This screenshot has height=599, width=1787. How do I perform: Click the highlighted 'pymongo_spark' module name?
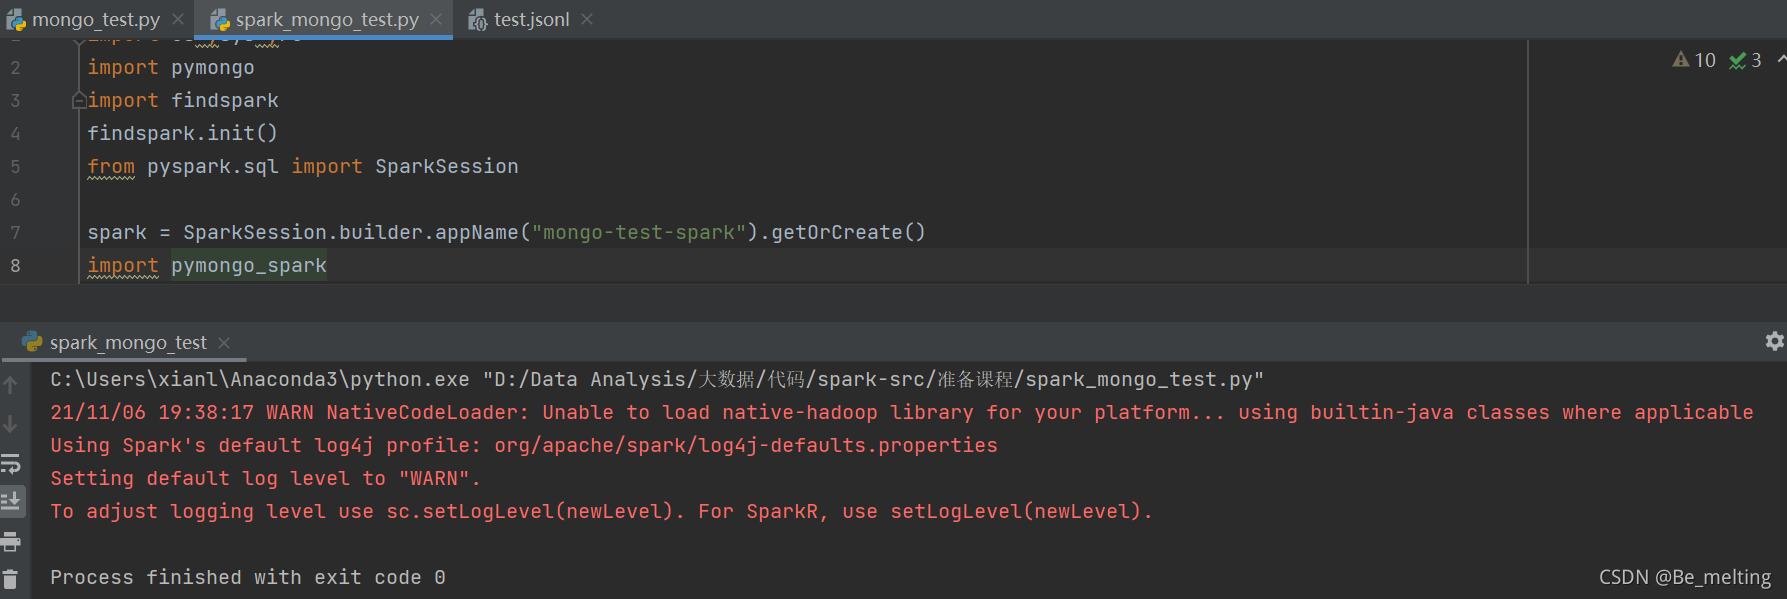[x=249, y=265]
